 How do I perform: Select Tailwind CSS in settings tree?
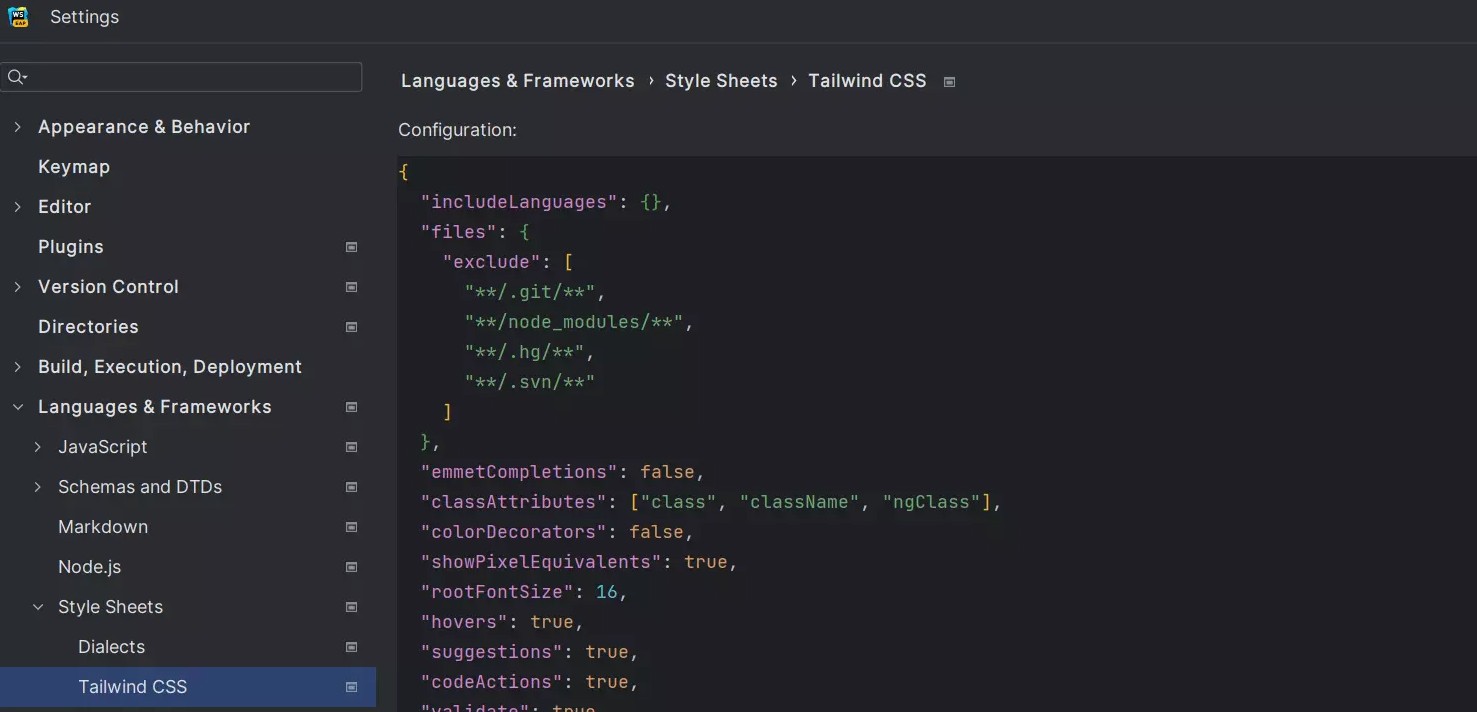[133, 687]
